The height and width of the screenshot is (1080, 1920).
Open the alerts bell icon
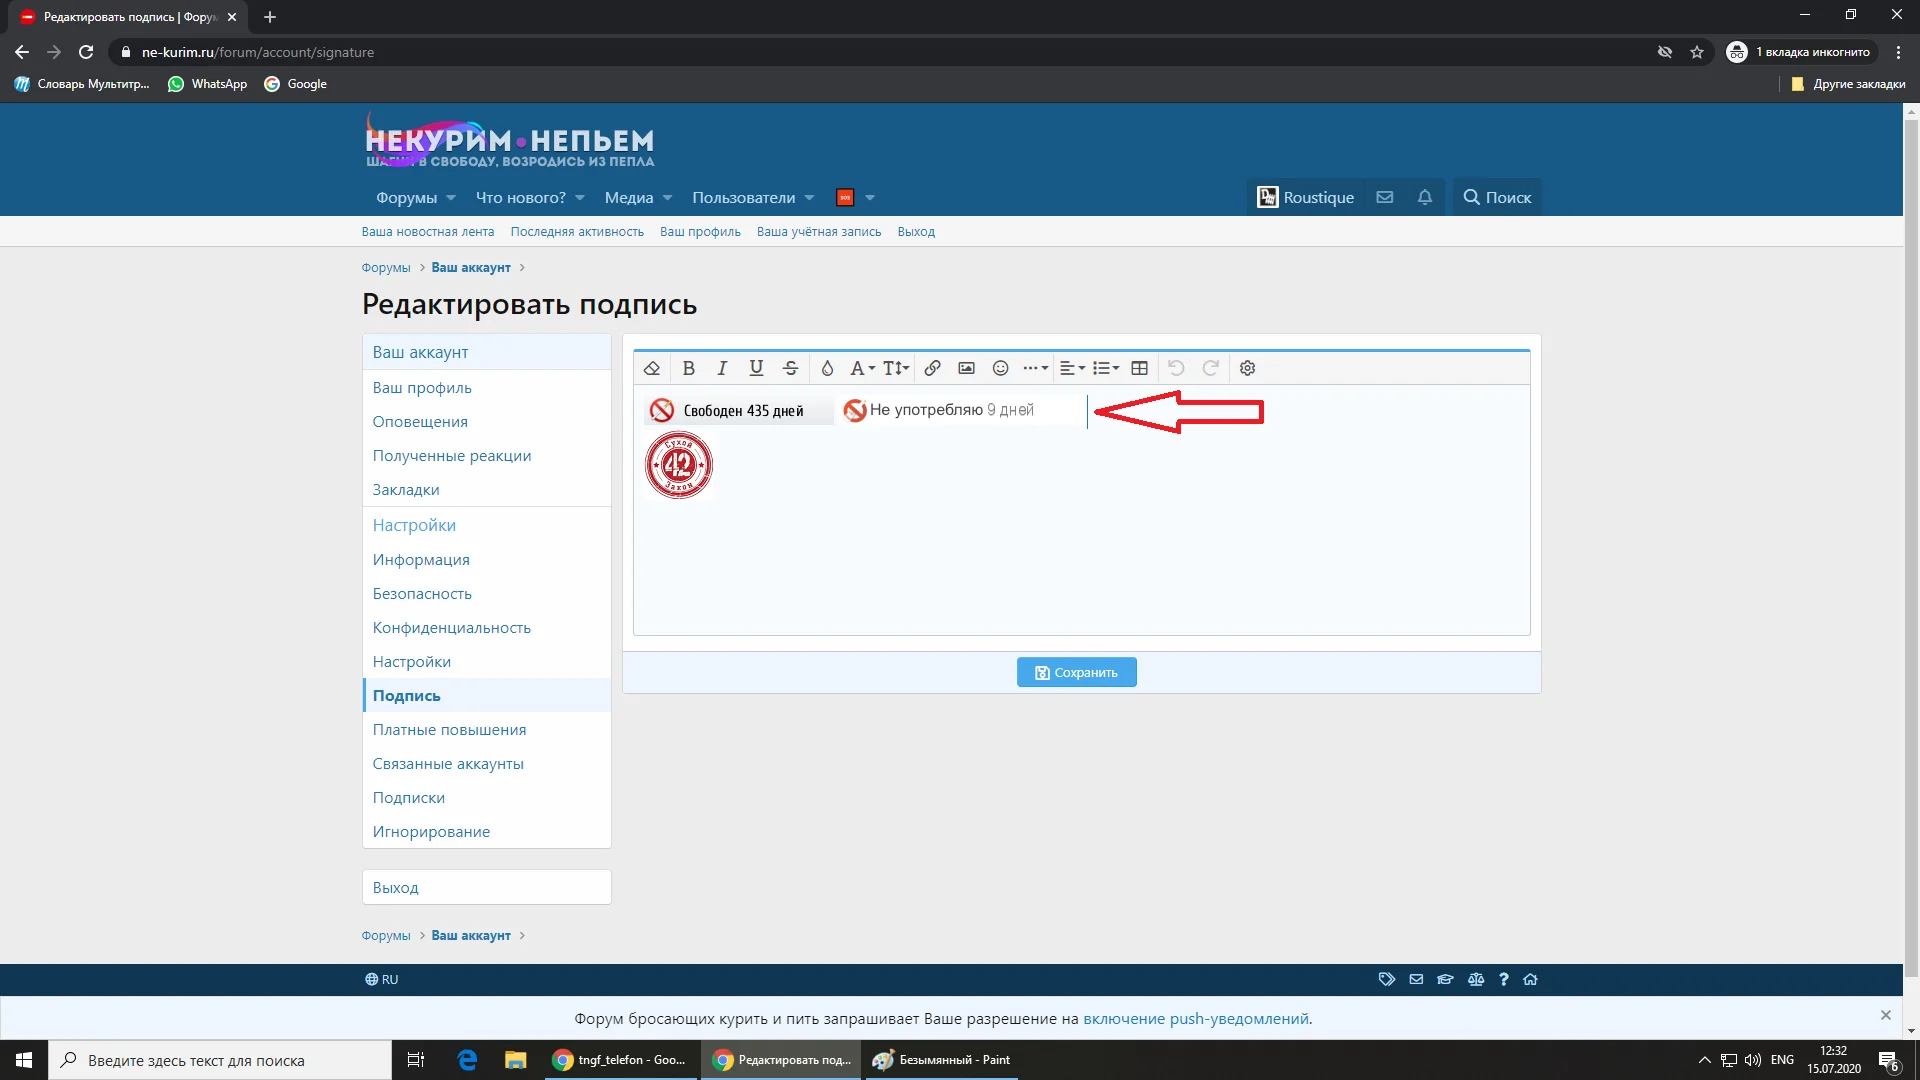pyautogui.click(x=1425, y=197)
